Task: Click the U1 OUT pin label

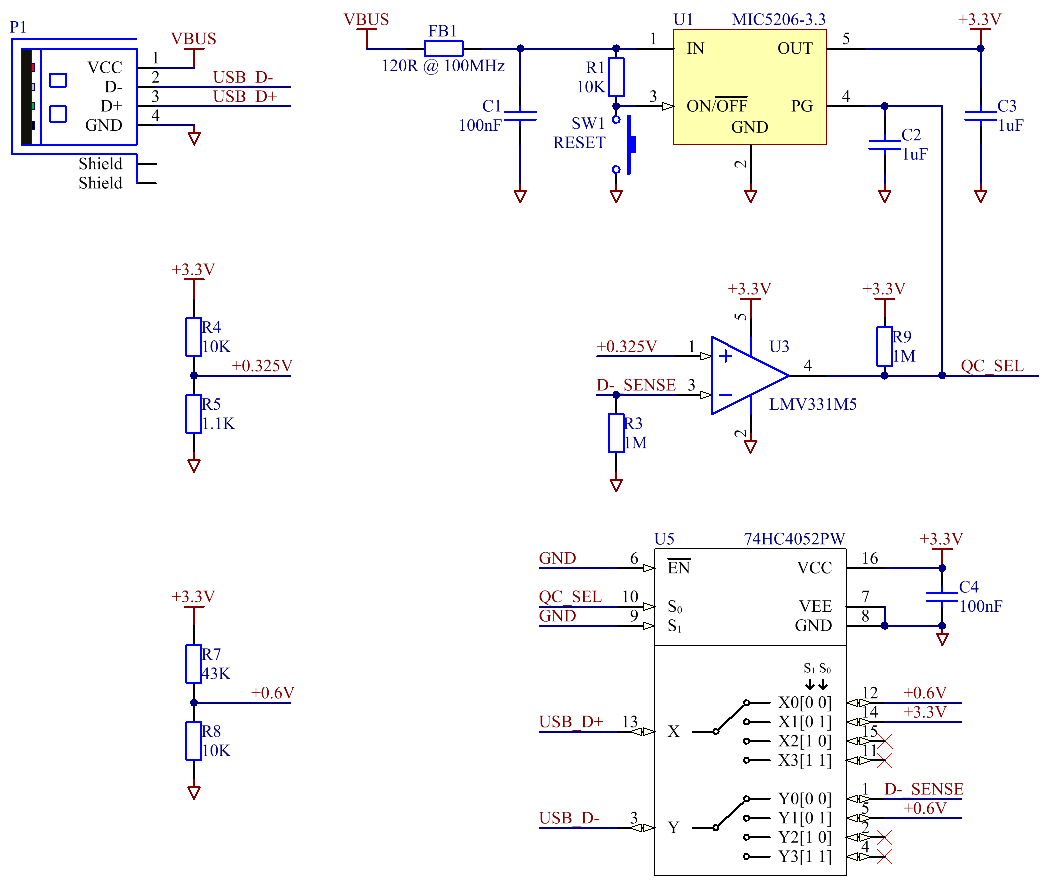Action: click(796, 48)
